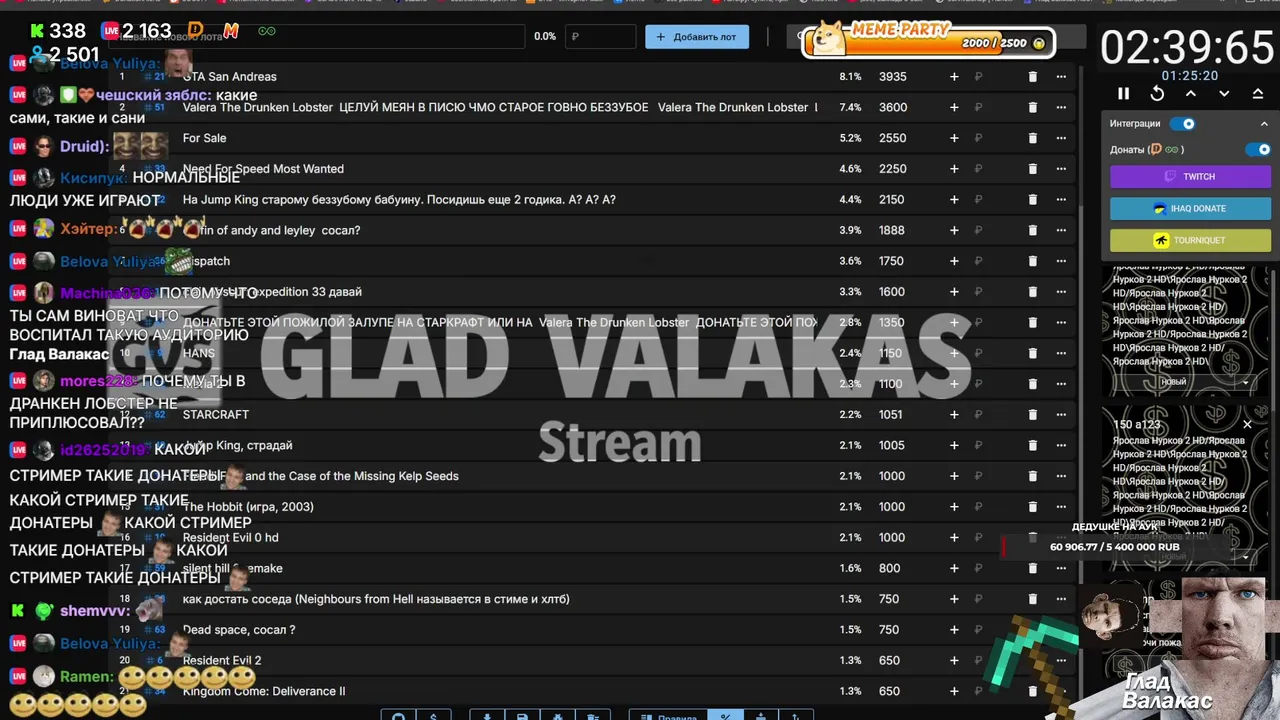Click chat username shemvvv
Screen dimensions: 1280x720
tap(95, 610)
